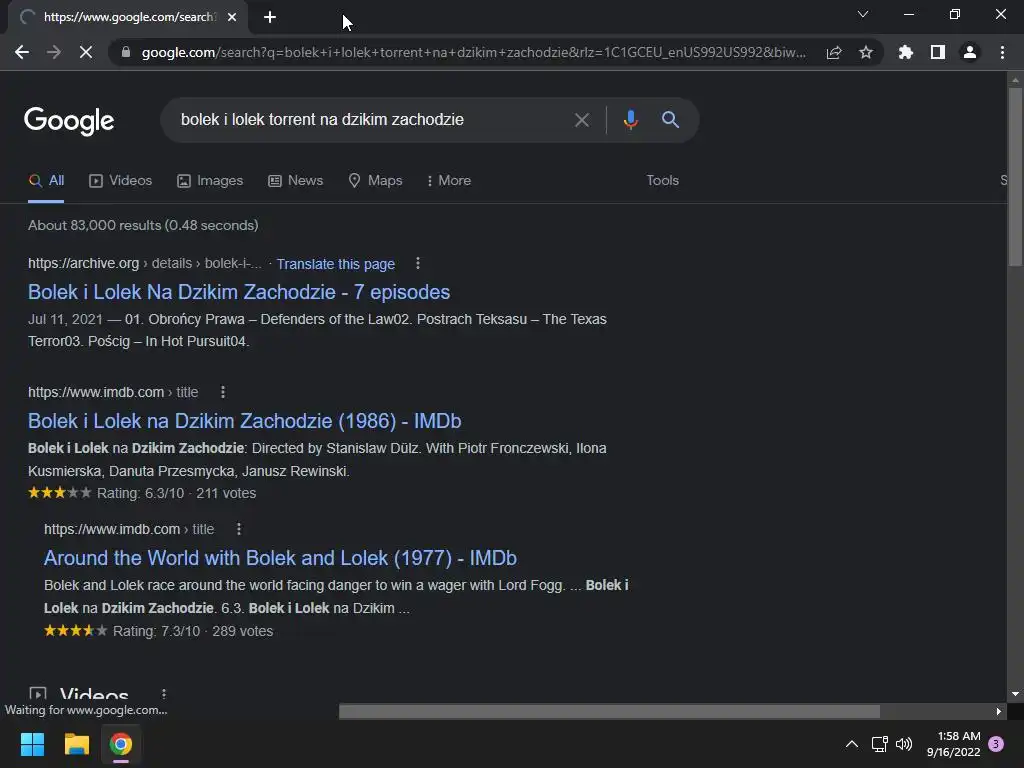Viewport: 1024px width, 768px height.
Task: Click the Rating 7.3/10 289 votes text
Action: (x=193, y=631)
